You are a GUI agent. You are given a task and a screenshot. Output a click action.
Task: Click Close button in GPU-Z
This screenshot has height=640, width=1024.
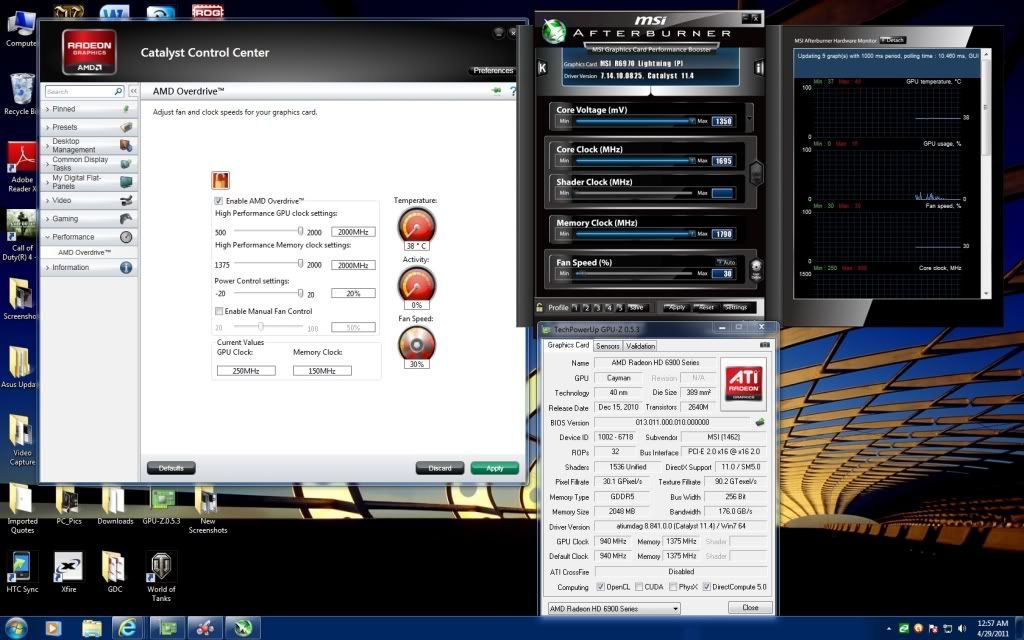click(x=750, y=607)
